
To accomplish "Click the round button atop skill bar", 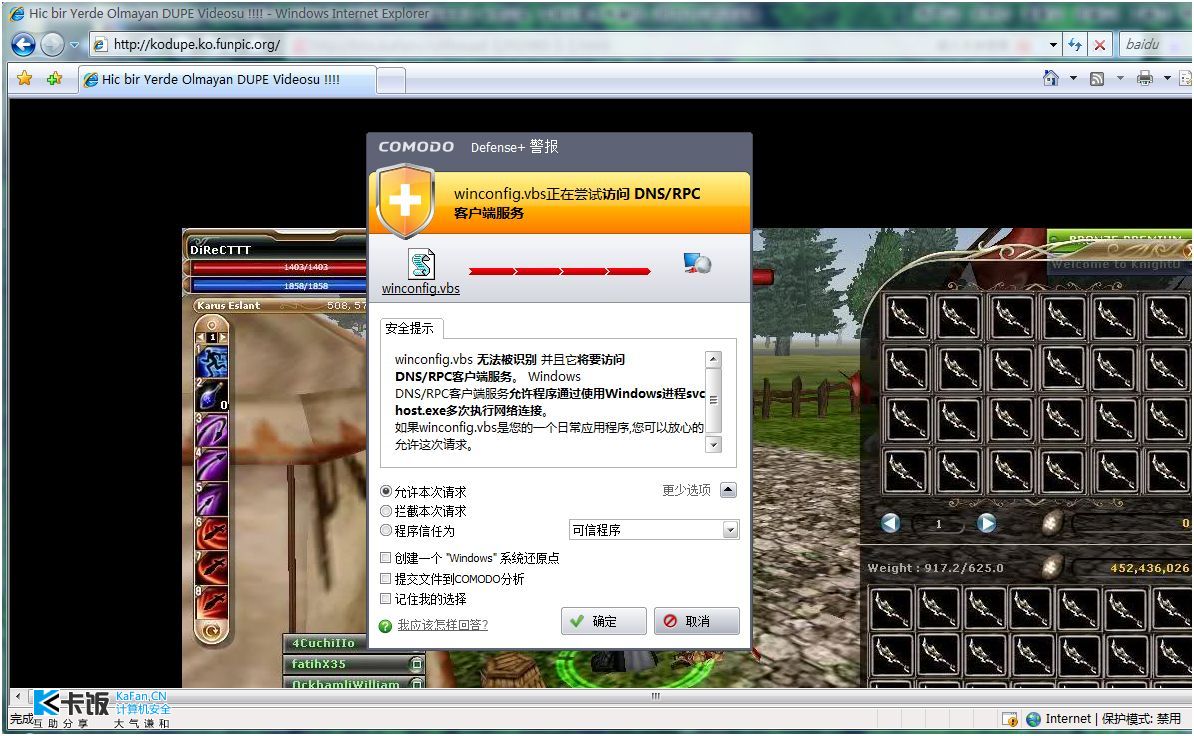I will (212, 325).
